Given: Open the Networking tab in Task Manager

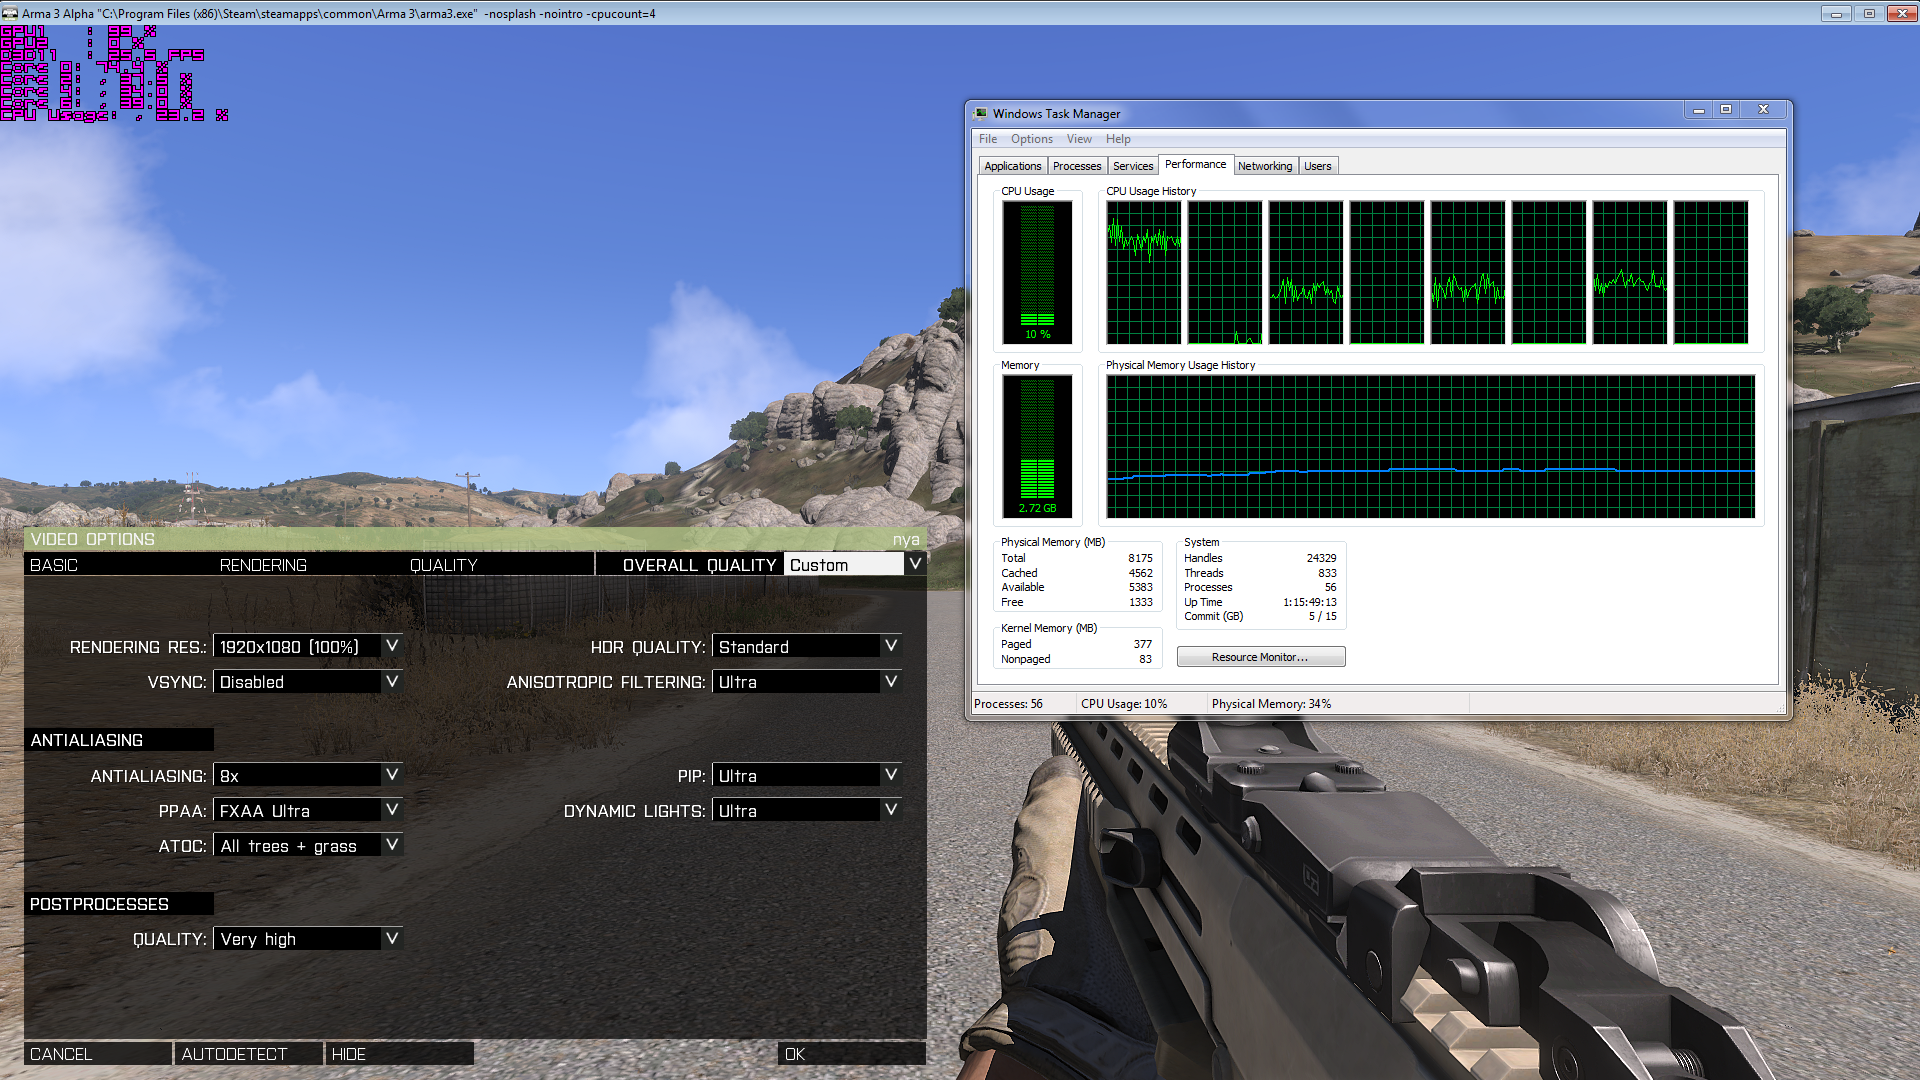Looking at the screenshot, I should click(x=1265, y=166).
